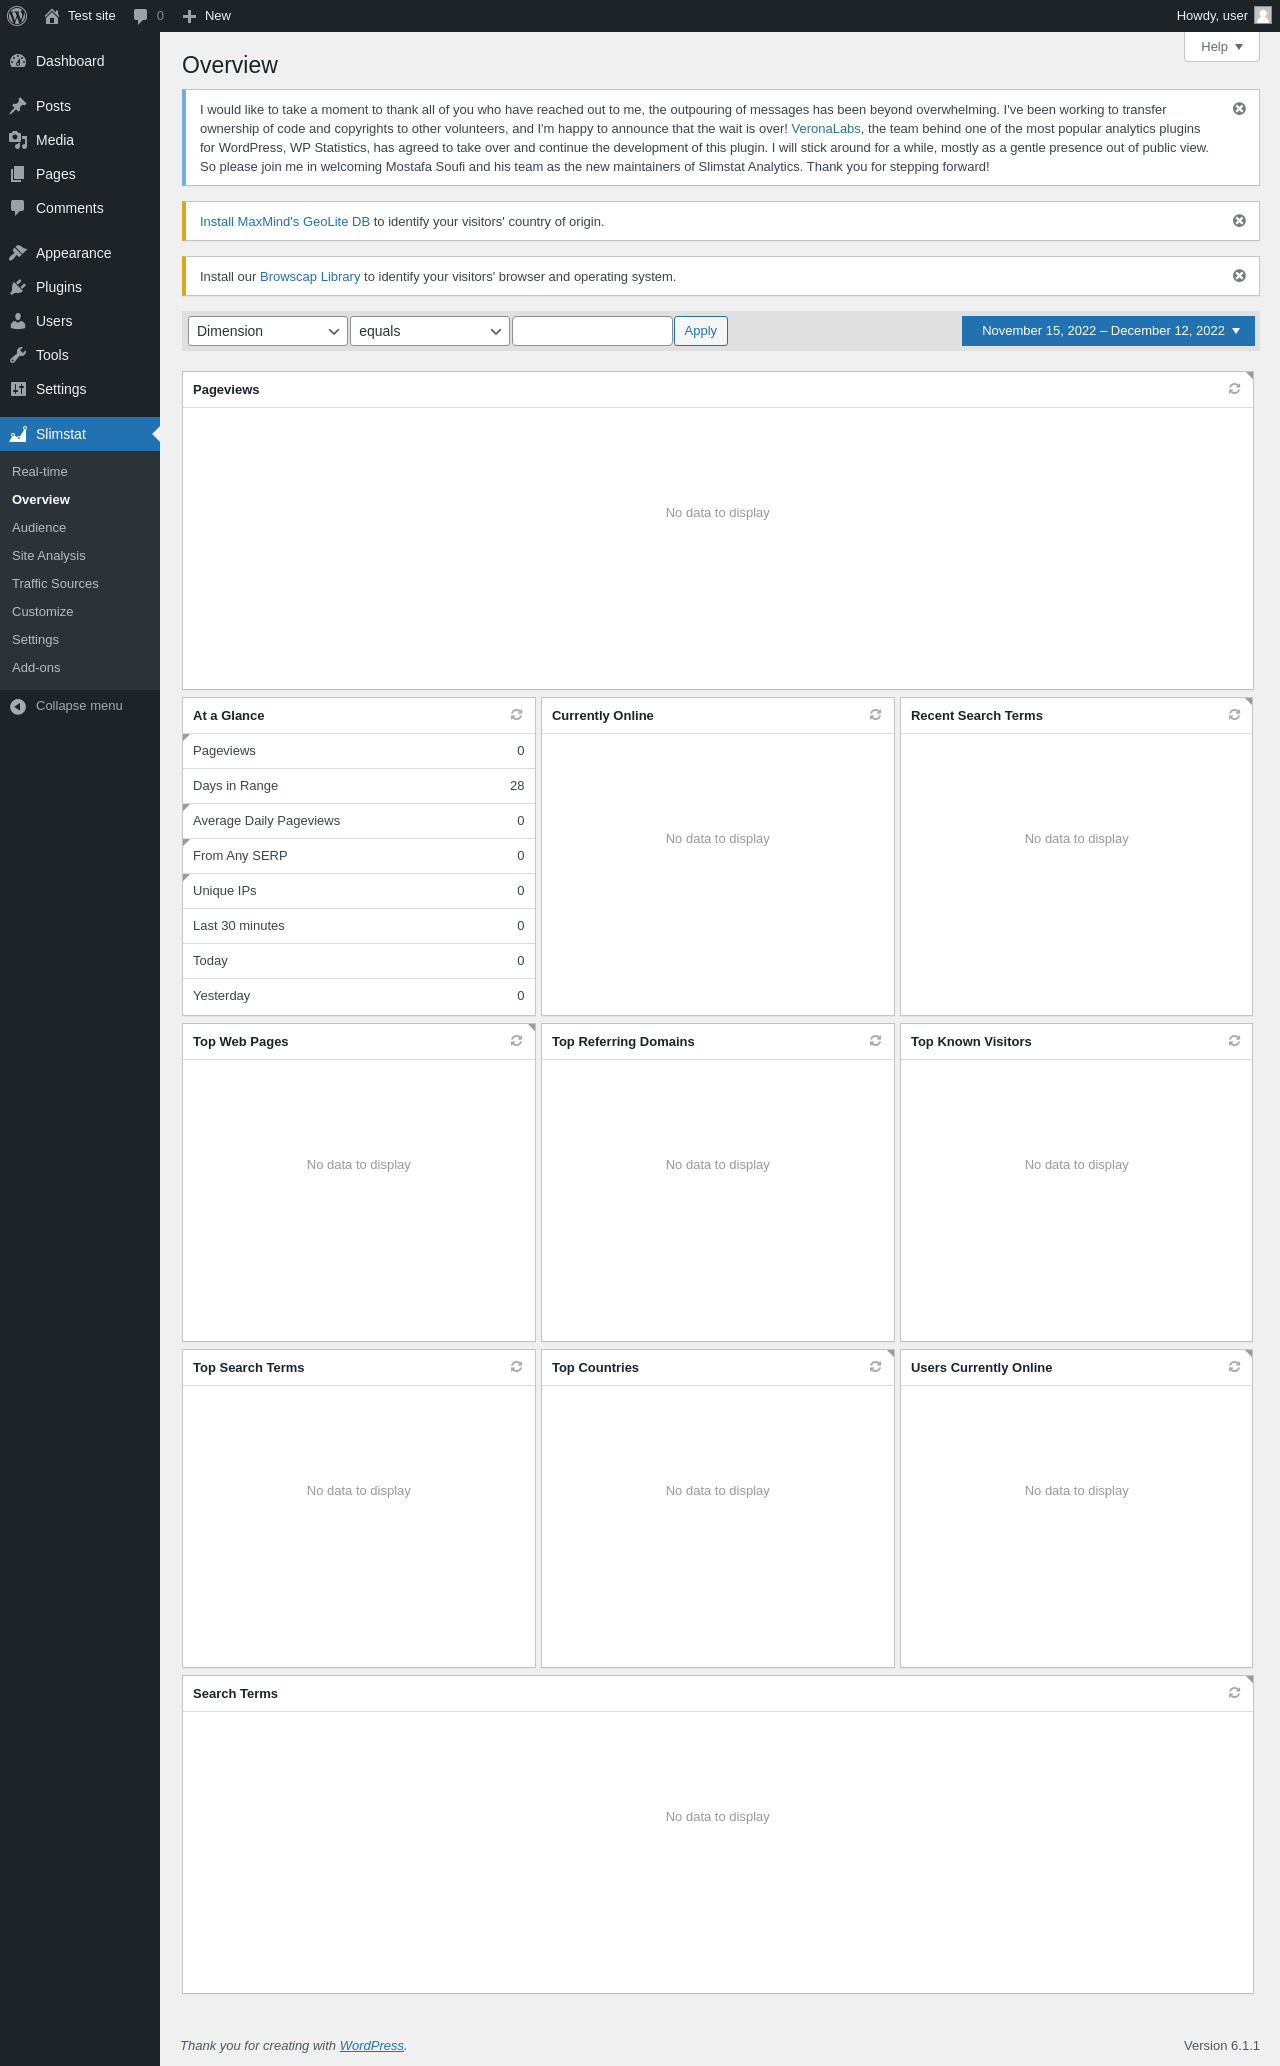1280x2066 pixels.
Task: Open the Dimension filter dropdown
Action: (x=268, y=331)
